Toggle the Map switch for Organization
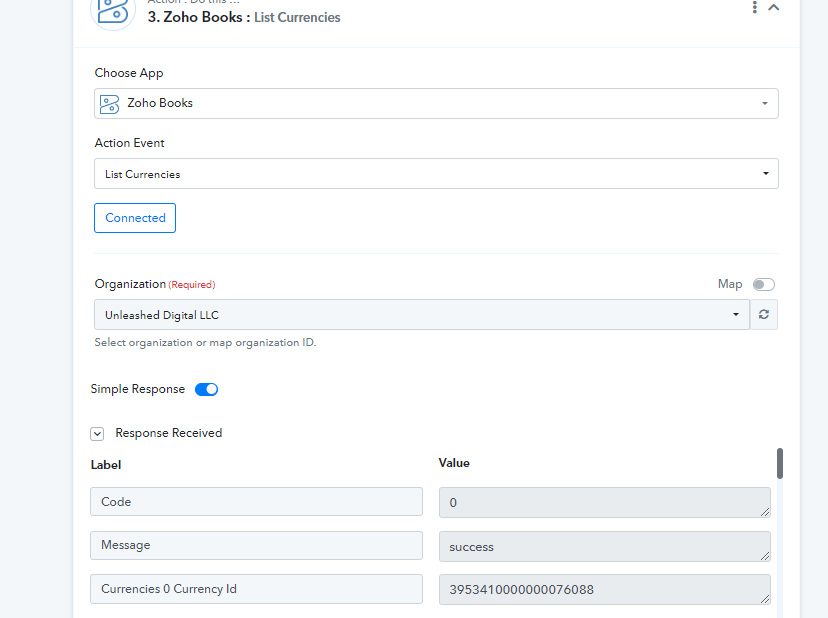 click(x=764, y=285)
